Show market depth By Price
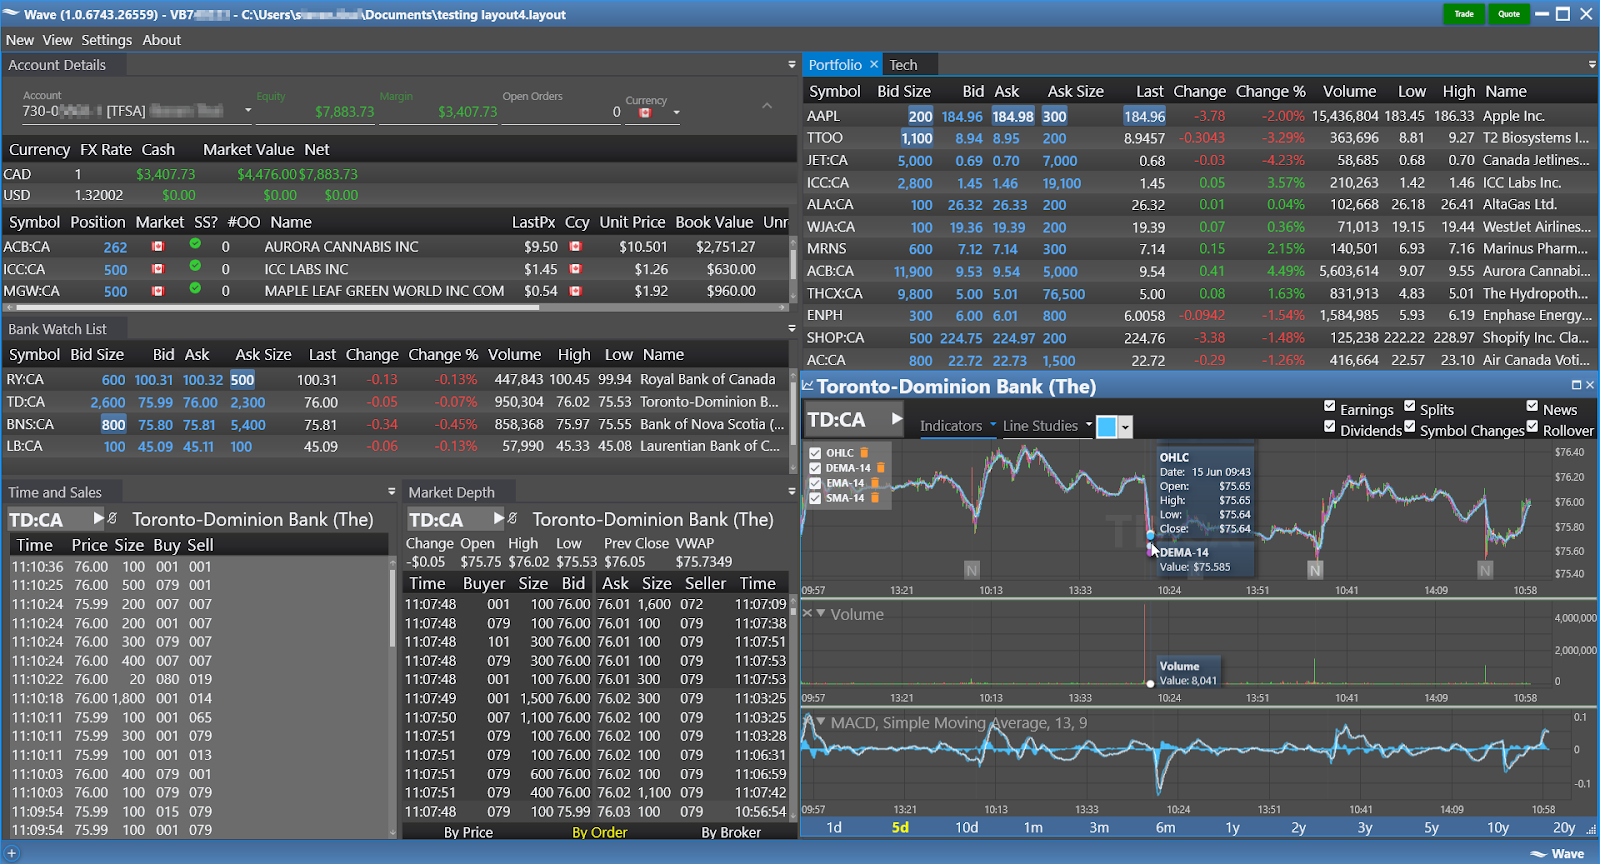 [468, 832]
